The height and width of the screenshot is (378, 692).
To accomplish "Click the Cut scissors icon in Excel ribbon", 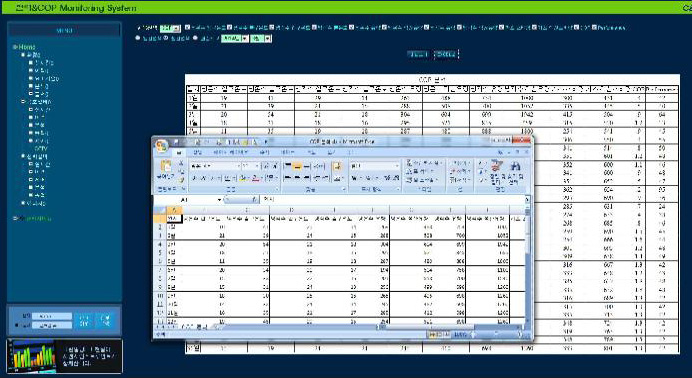I will click(181, 163).
